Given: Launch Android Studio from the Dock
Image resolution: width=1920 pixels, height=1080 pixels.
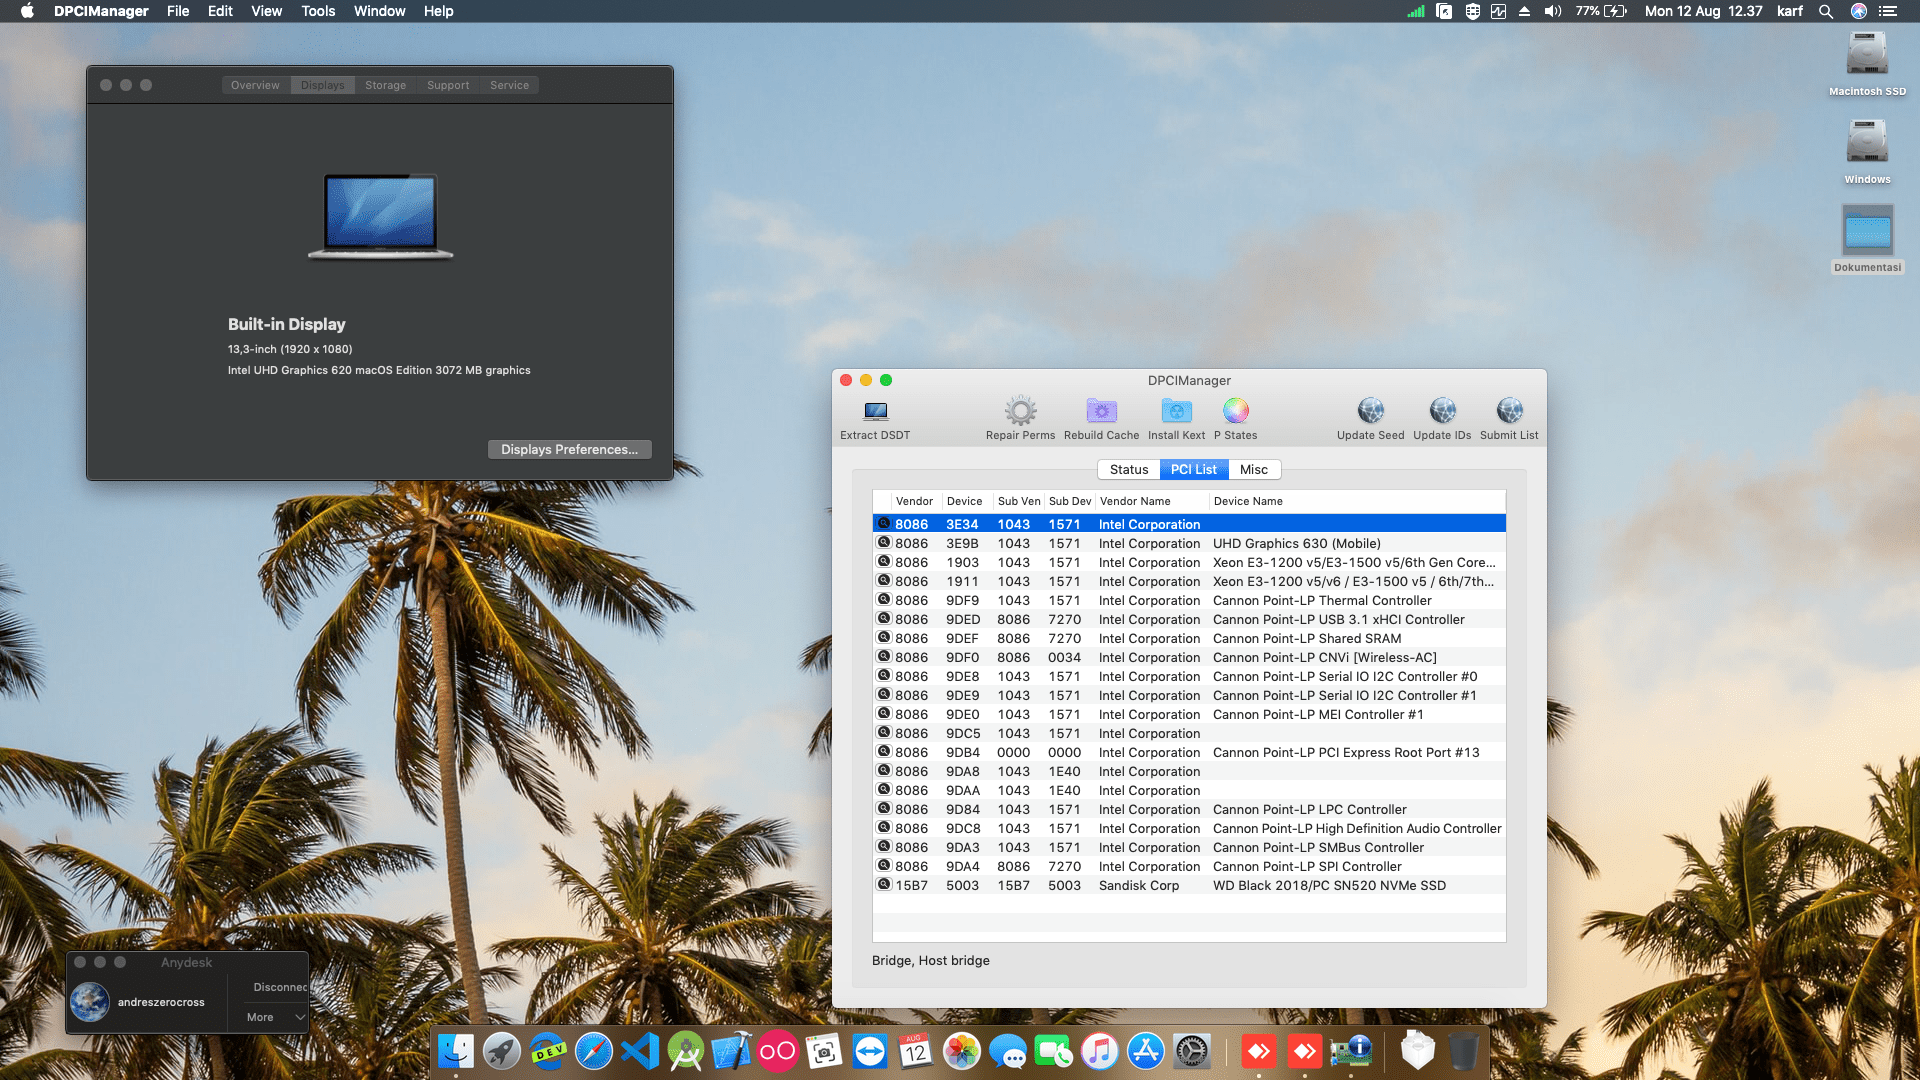Looking at the screenshot, I should (x=686, y=1051).
